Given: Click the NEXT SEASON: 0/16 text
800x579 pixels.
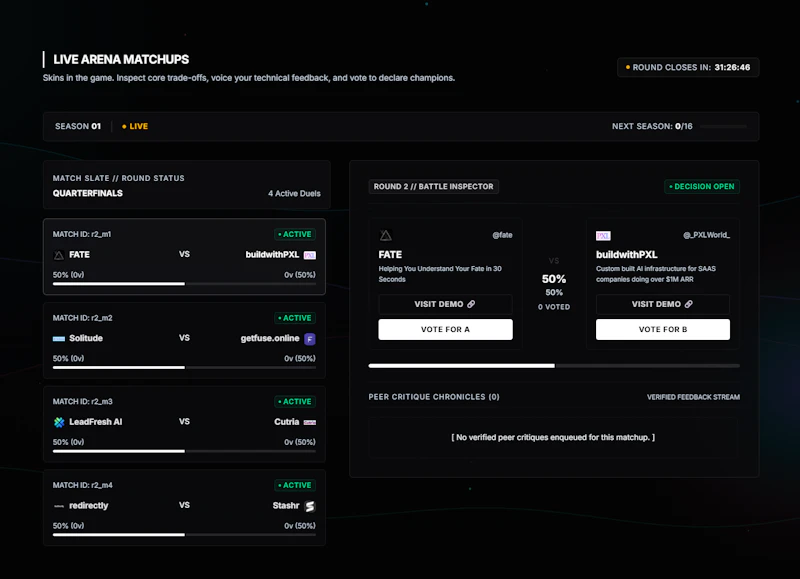Looking at the screenshot, I should 652,127.
